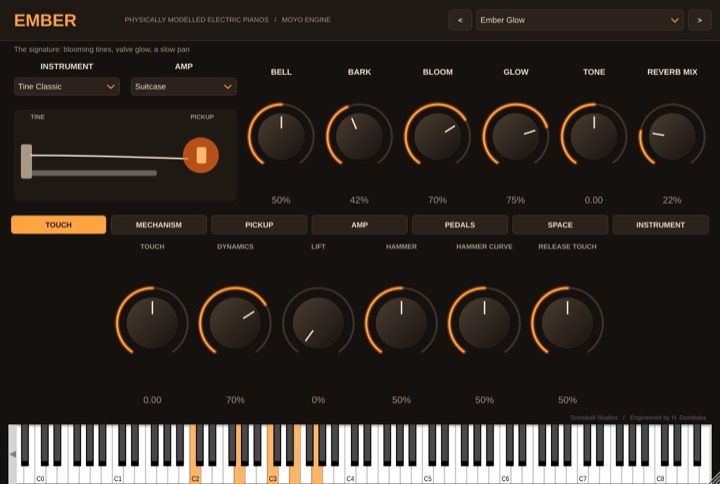
Task: Open the Suitcase amp dropdown
Action: coord(184,86)
